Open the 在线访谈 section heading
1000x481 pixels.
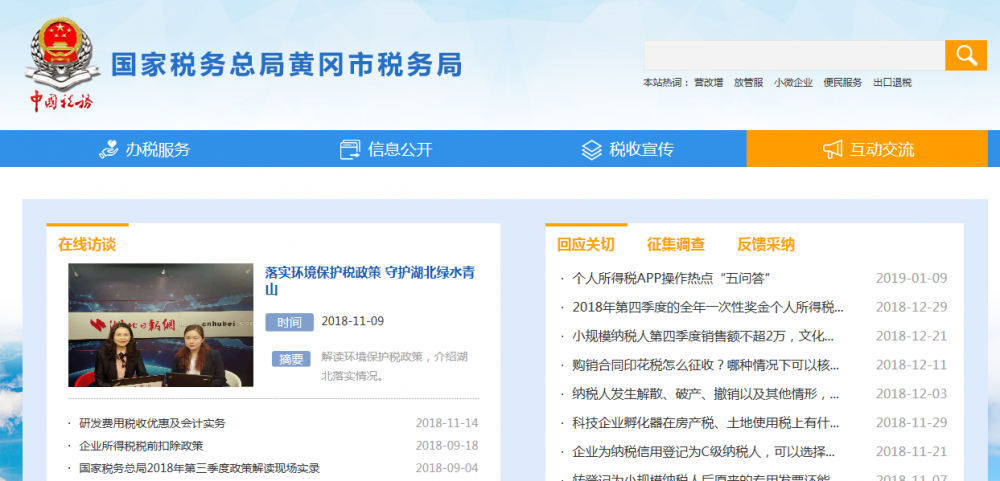point(87,244)
